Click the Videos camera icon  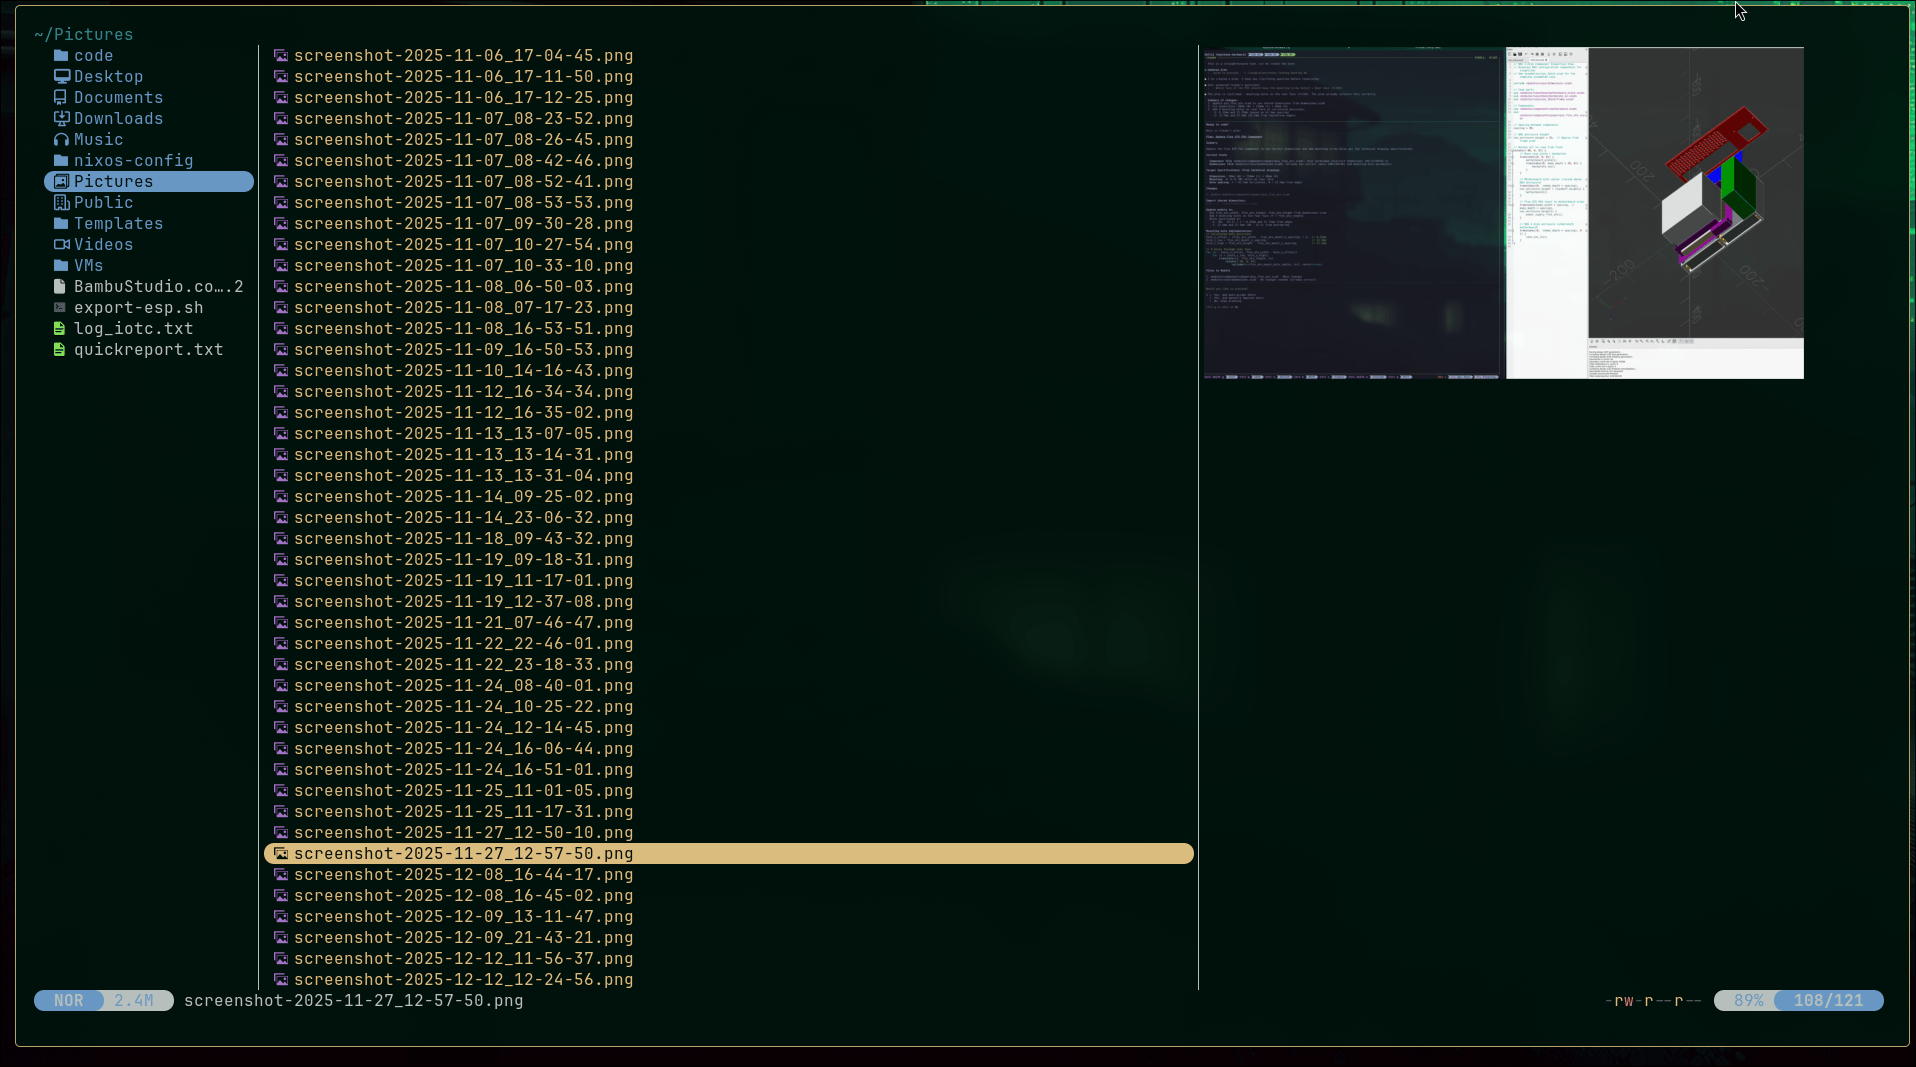[61, 244]
